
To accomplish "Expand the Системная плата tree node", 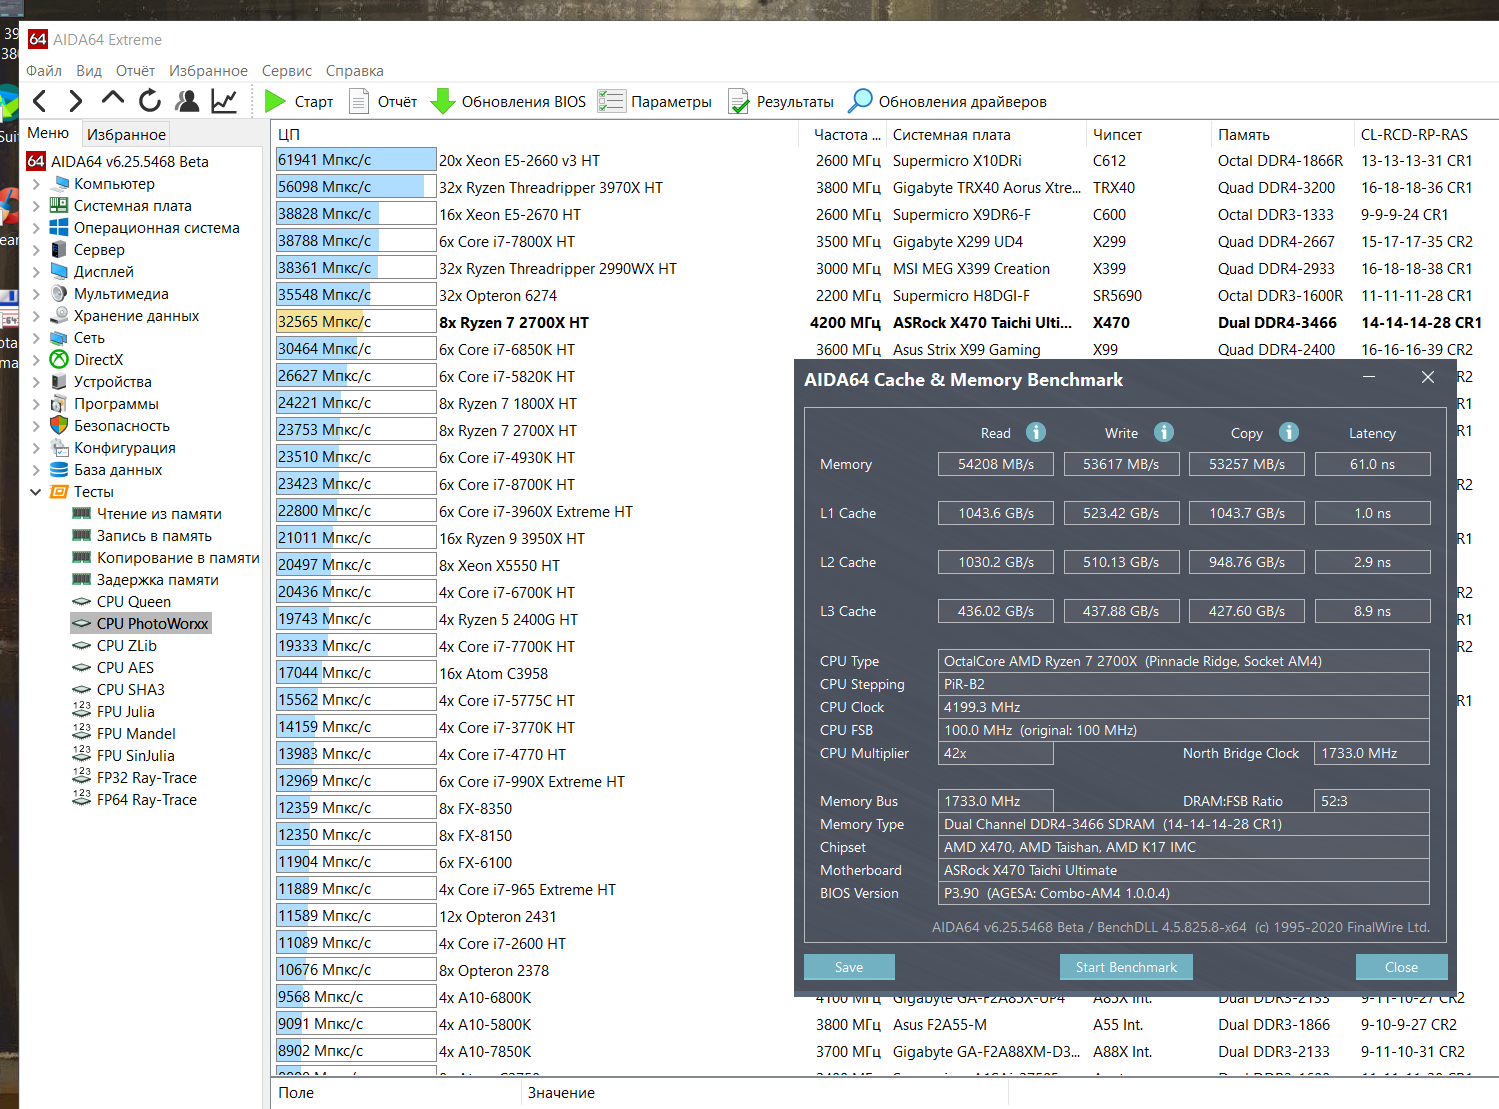I will coord(36,206).
